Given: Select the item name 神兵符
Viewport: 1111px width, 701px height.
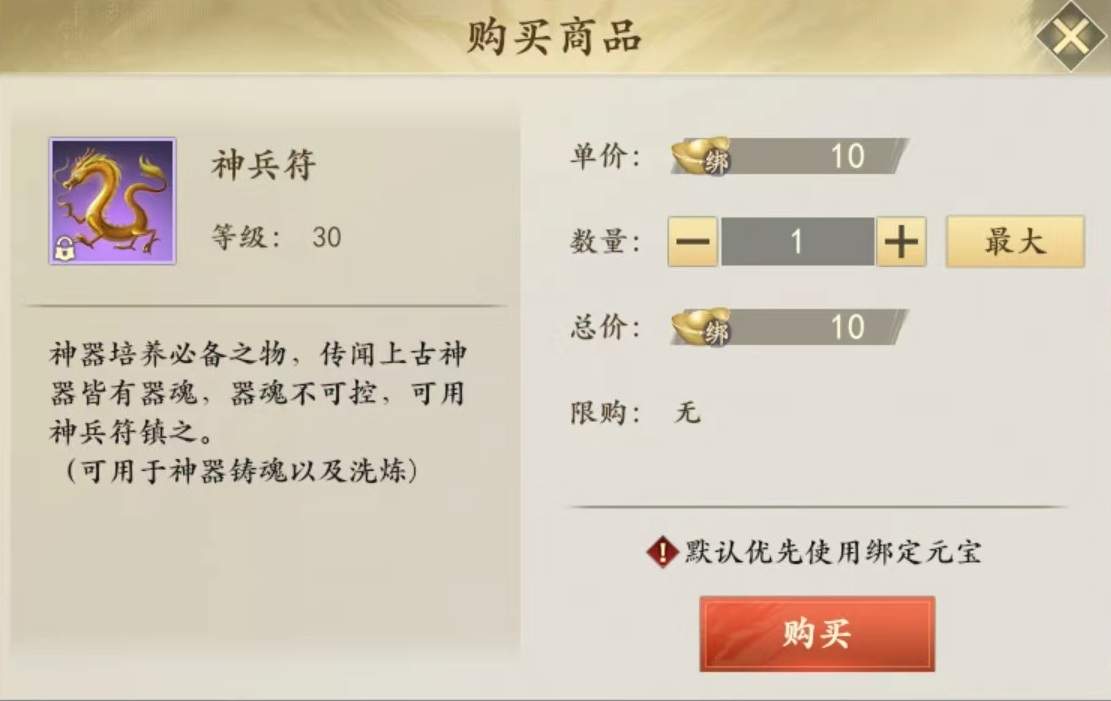Looking at the screenshot, I should [264, 165].
